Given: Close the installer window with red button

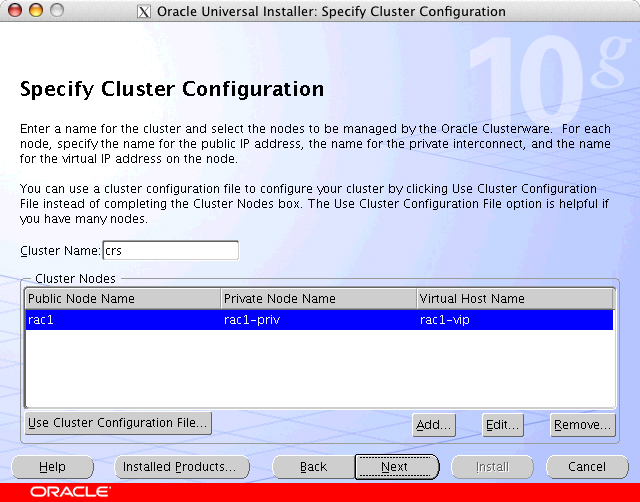Looking at the screenshot, I should (x=13, y=11).
